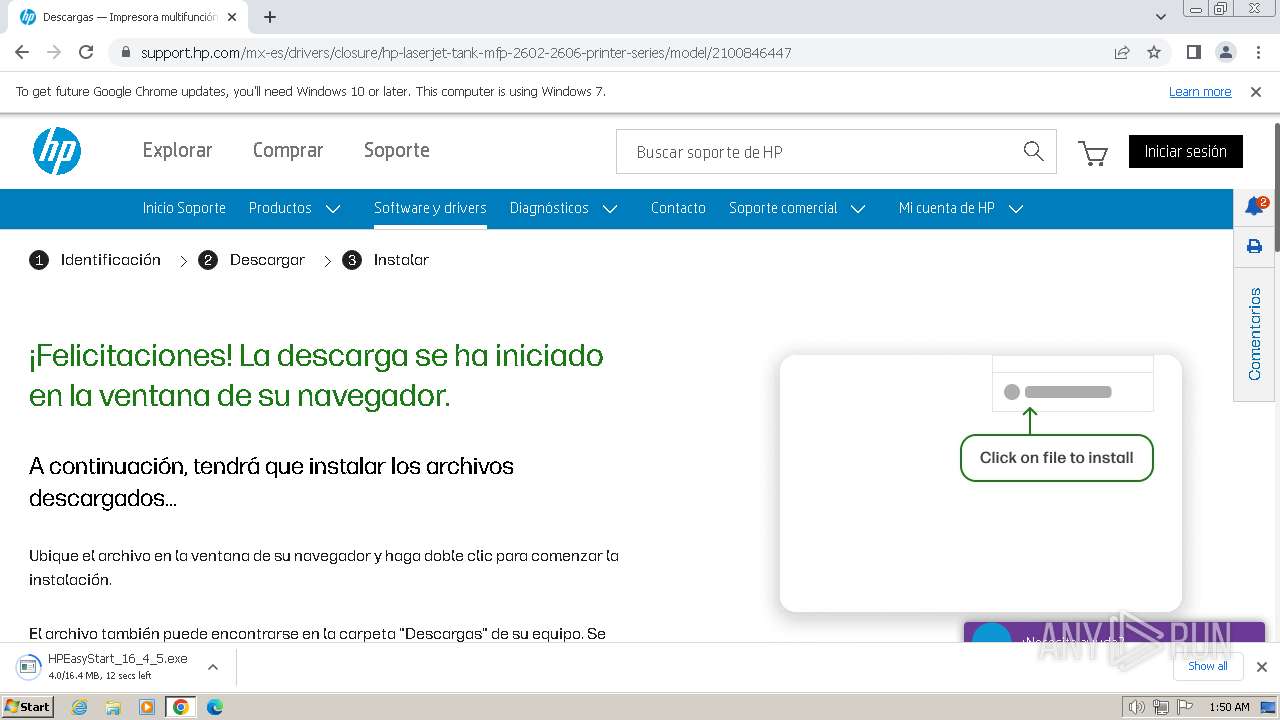Go to Inicio Soporte
1280x720 pixels.
[184, 208]
